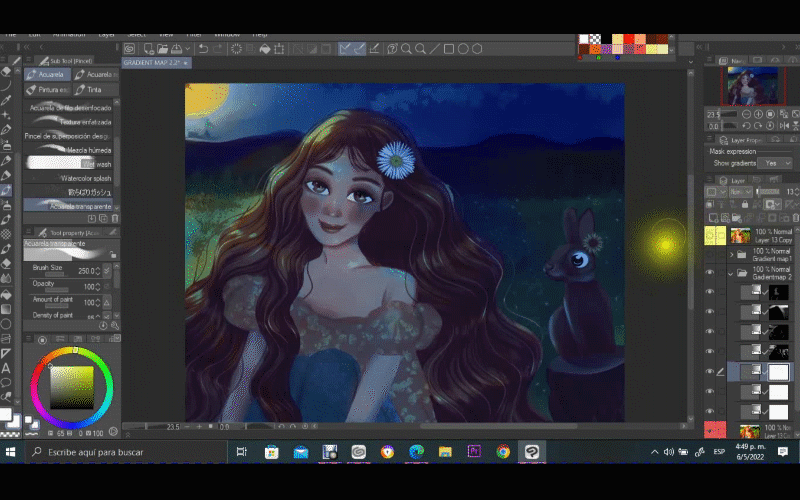This screenshot has width=800, height=500.
Task: Toggle the eye on the selected mask layer
Action: tap(711, 372)
